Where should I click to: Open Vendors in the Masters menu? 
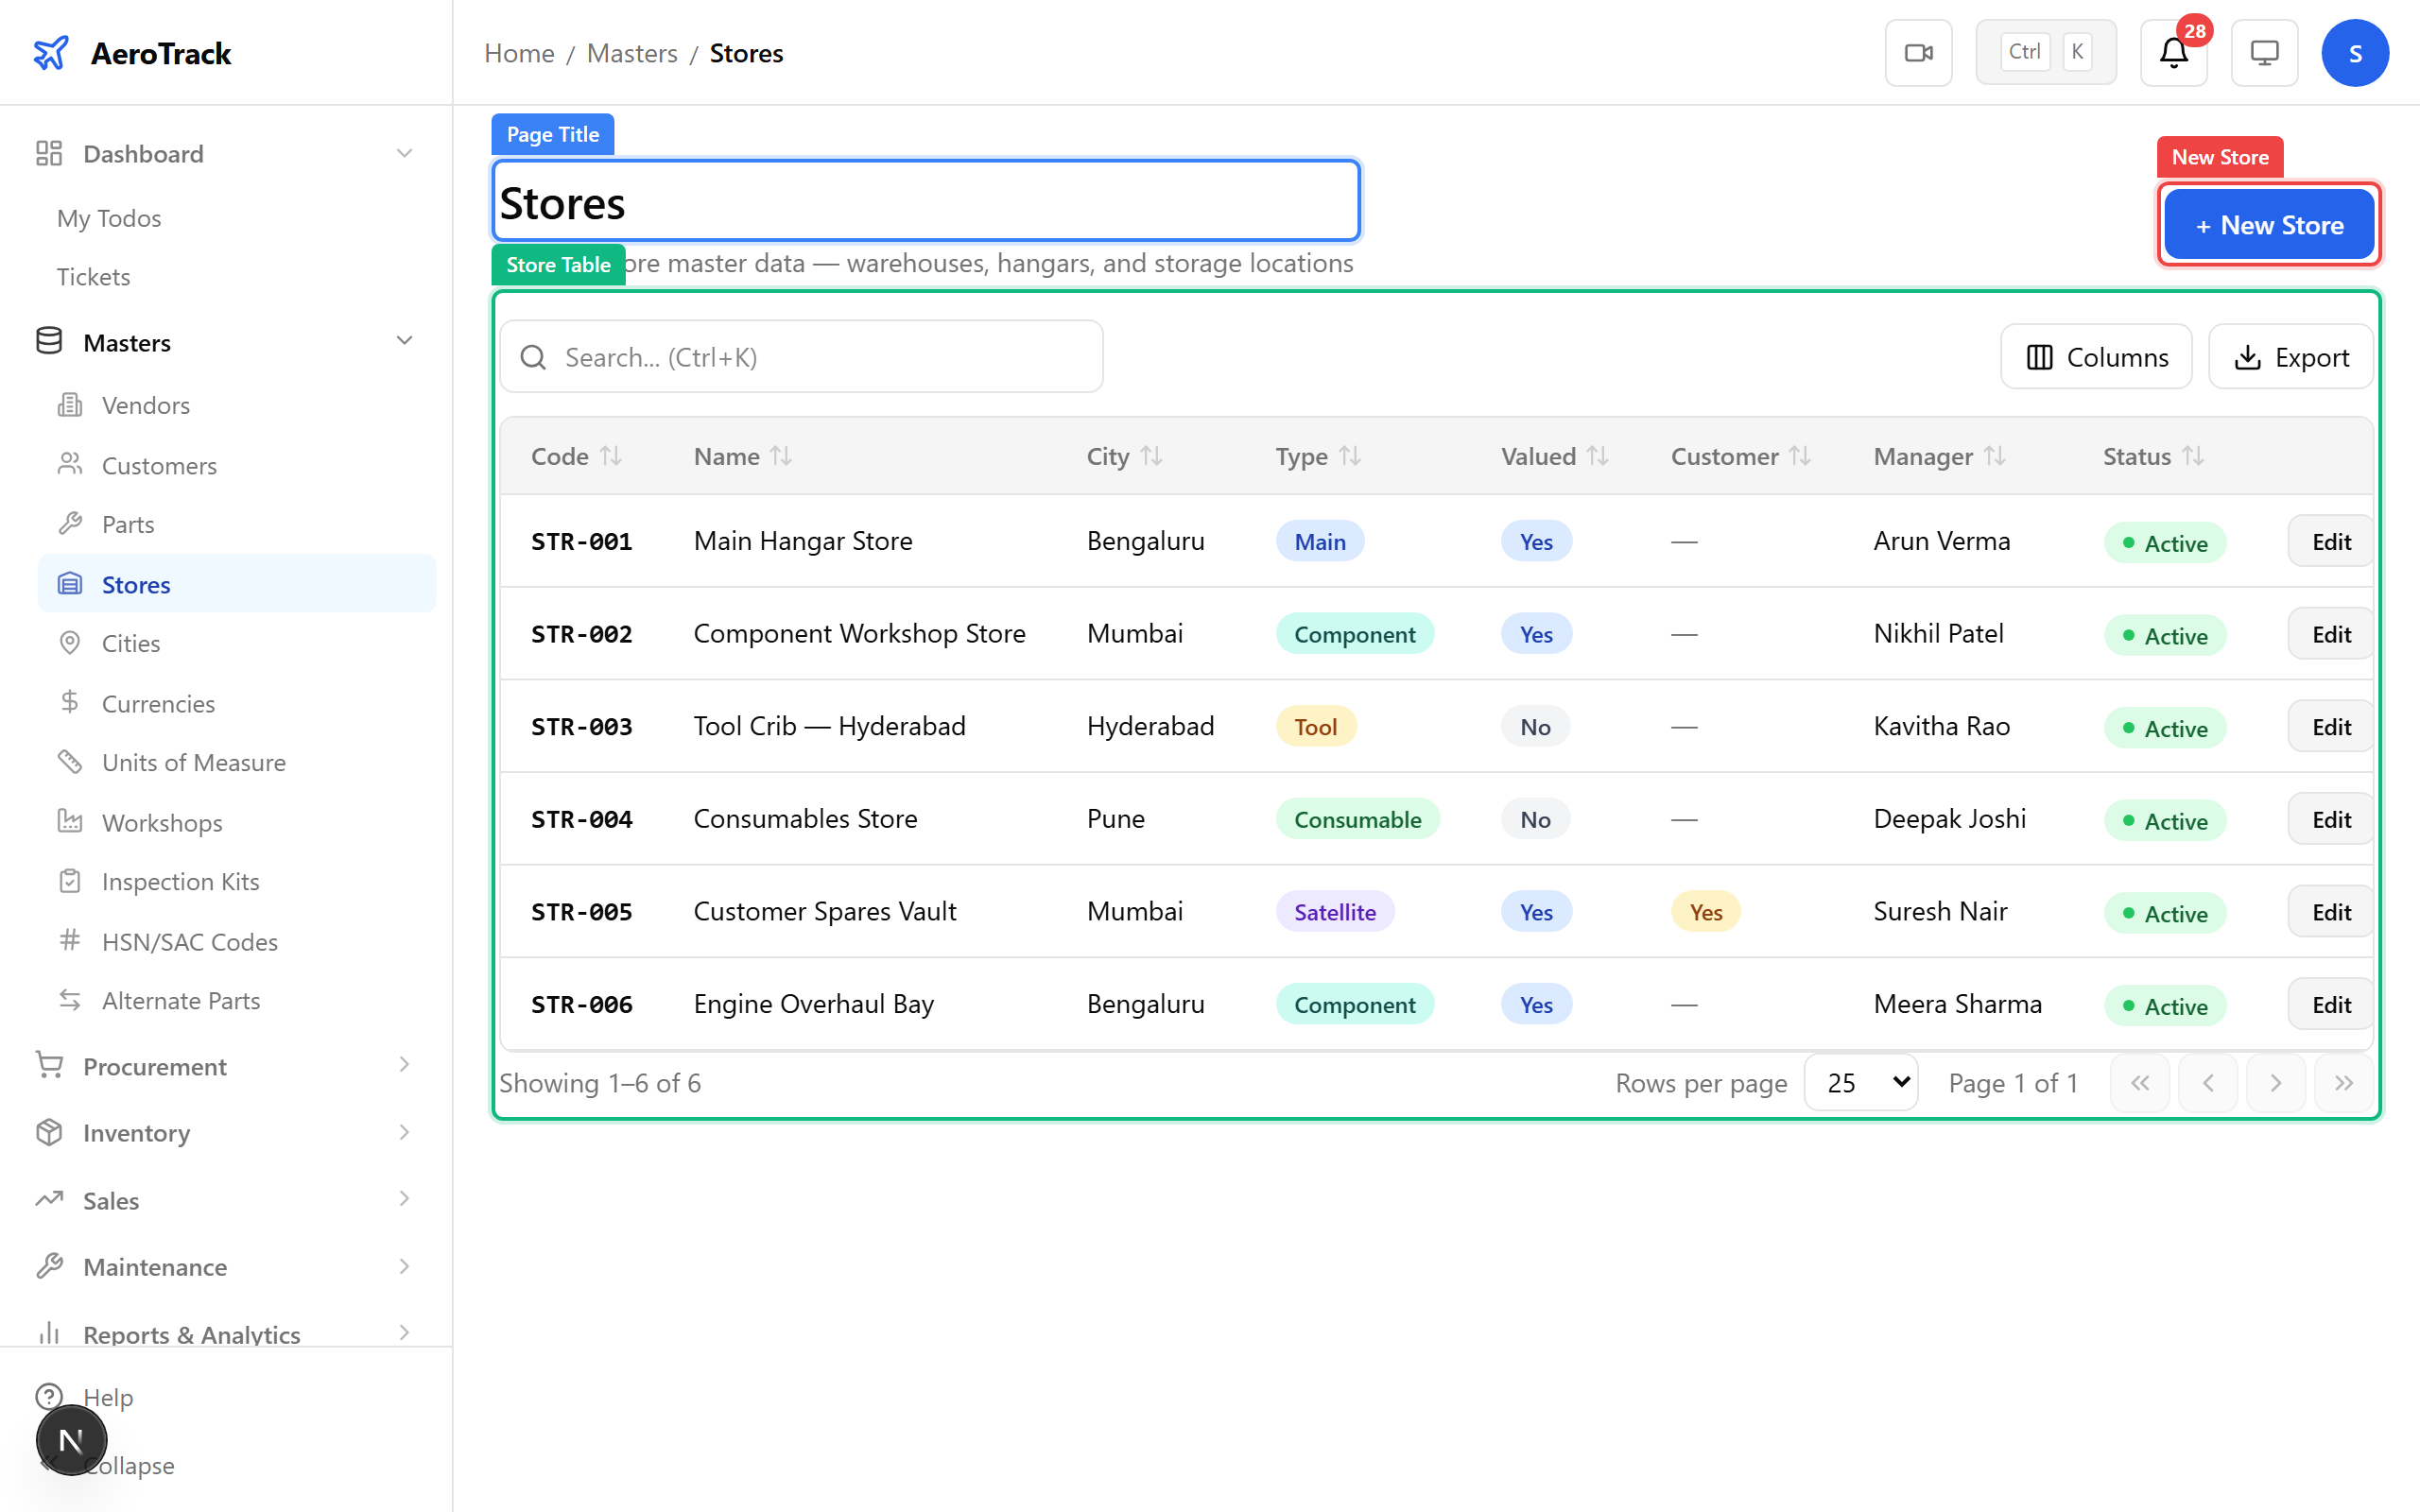[146, 405]
